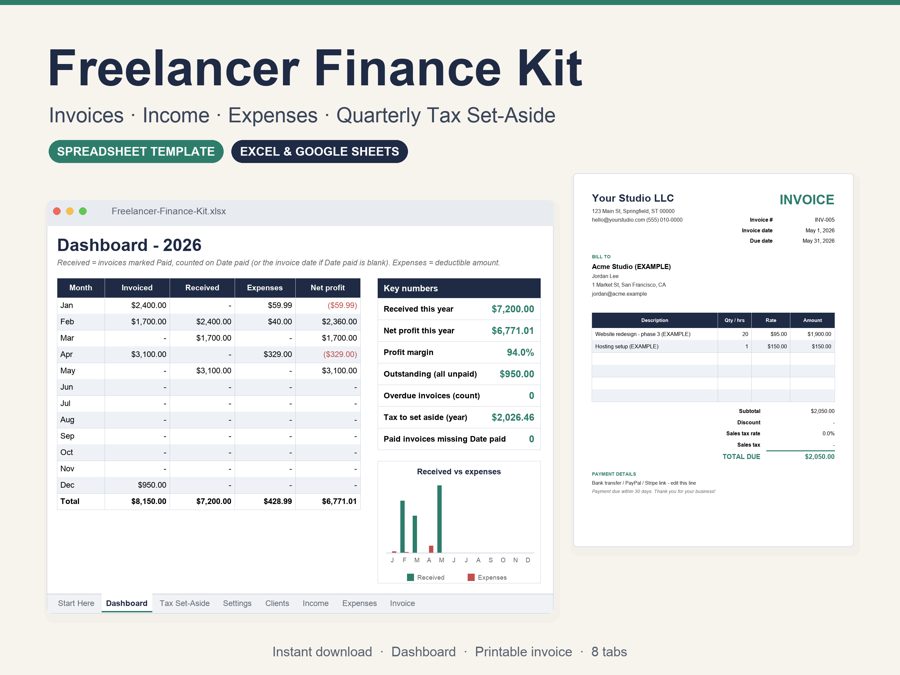Click the Key numbers panel header
The height and width of the screenshot is (675, 900).
click(x=459, y=288)
